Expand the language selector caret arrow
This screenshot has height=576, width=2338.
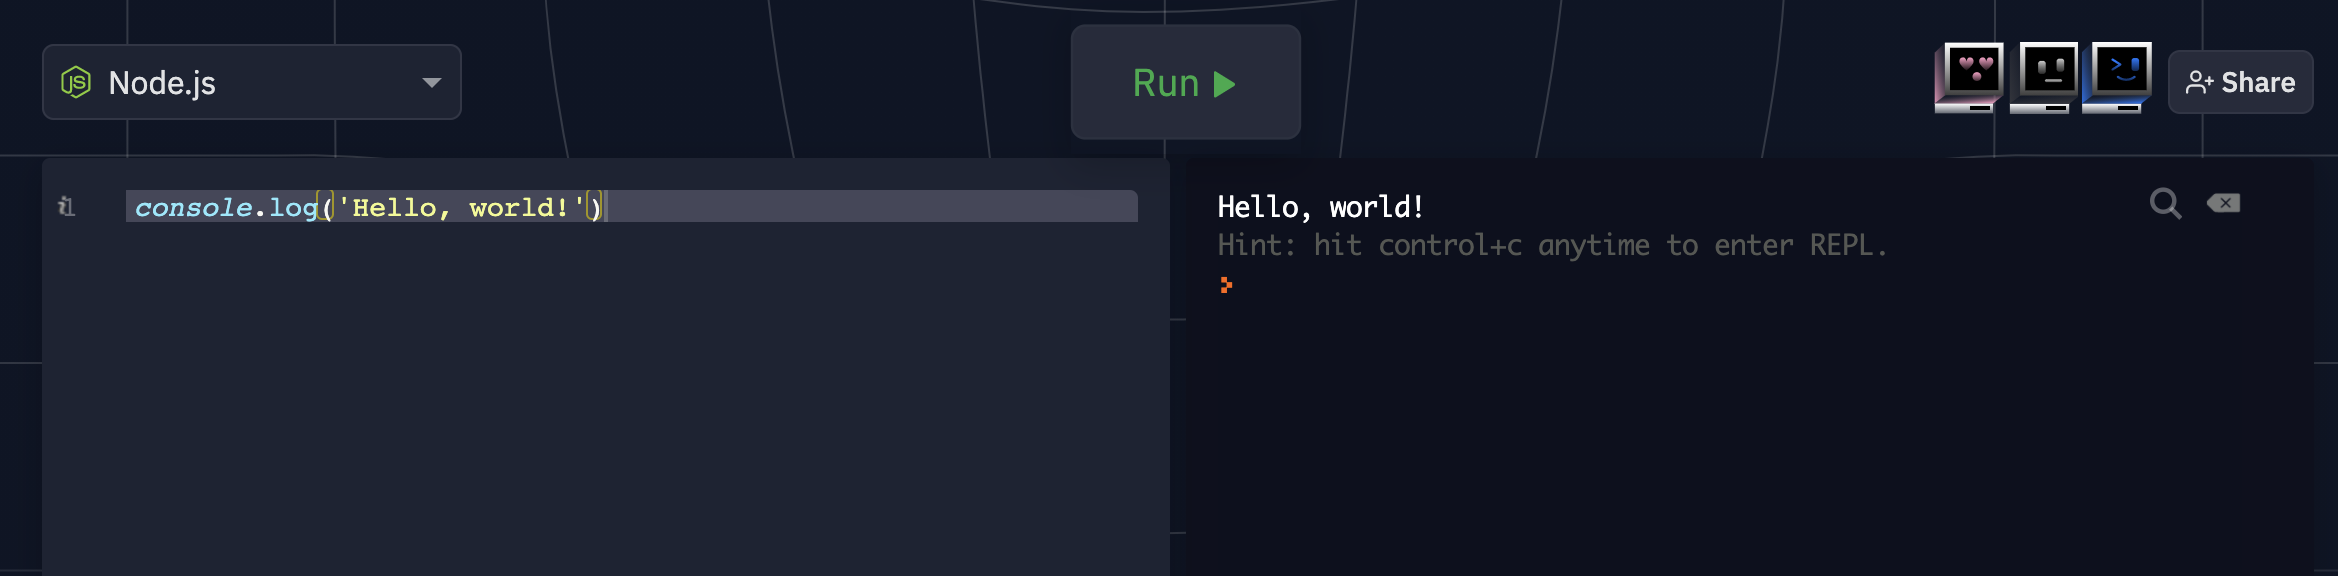(x=431, y=82)
